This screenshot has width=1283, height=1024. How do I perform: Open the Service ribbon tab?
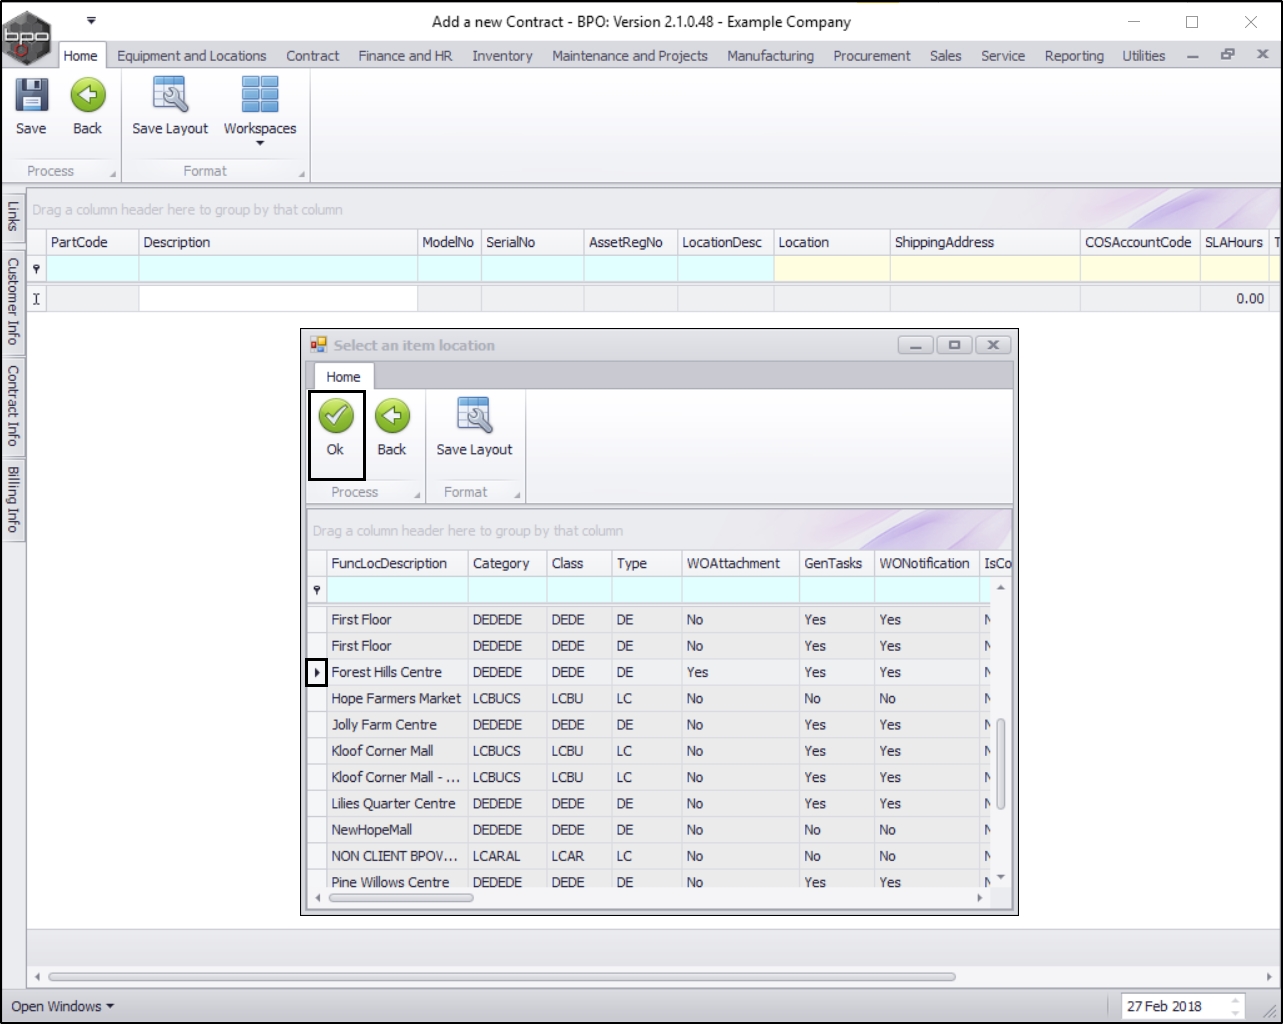(x=1003, y=56)
